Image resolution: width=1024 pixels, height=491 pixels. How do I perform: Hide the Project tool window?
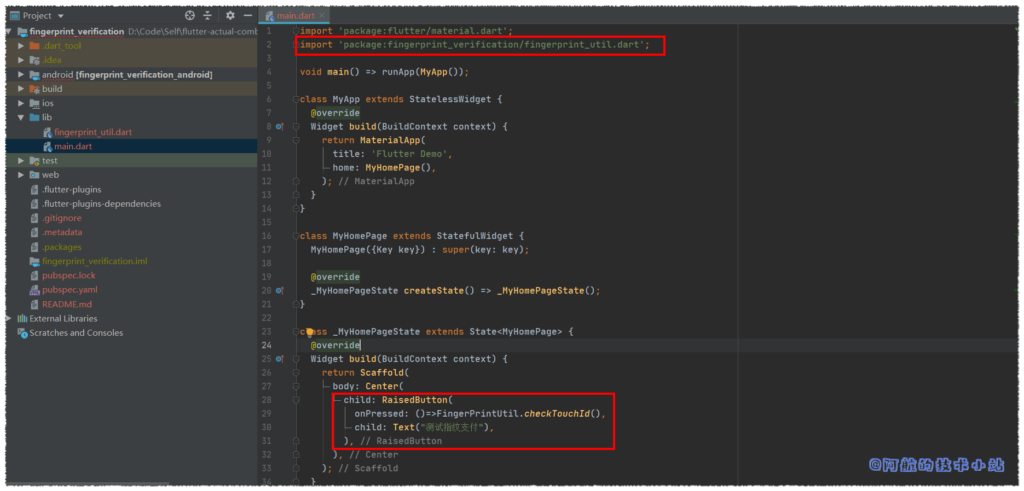(246, 16)
